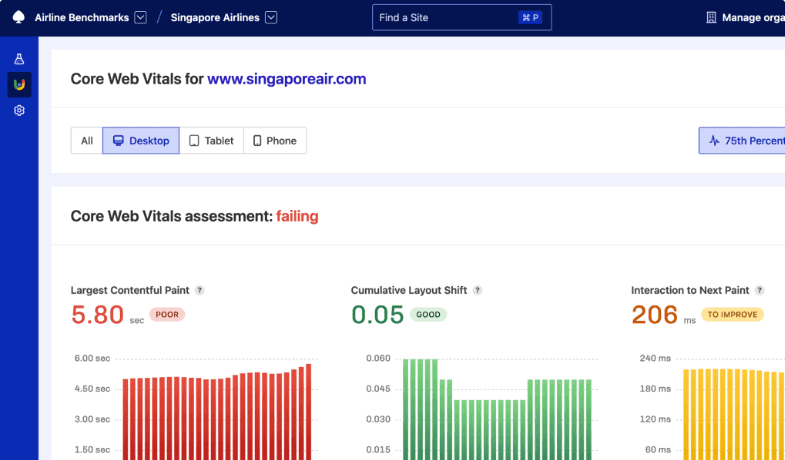
Task: Expand the Singapore Airlines dropdown
Action: (x=271, y=17)
